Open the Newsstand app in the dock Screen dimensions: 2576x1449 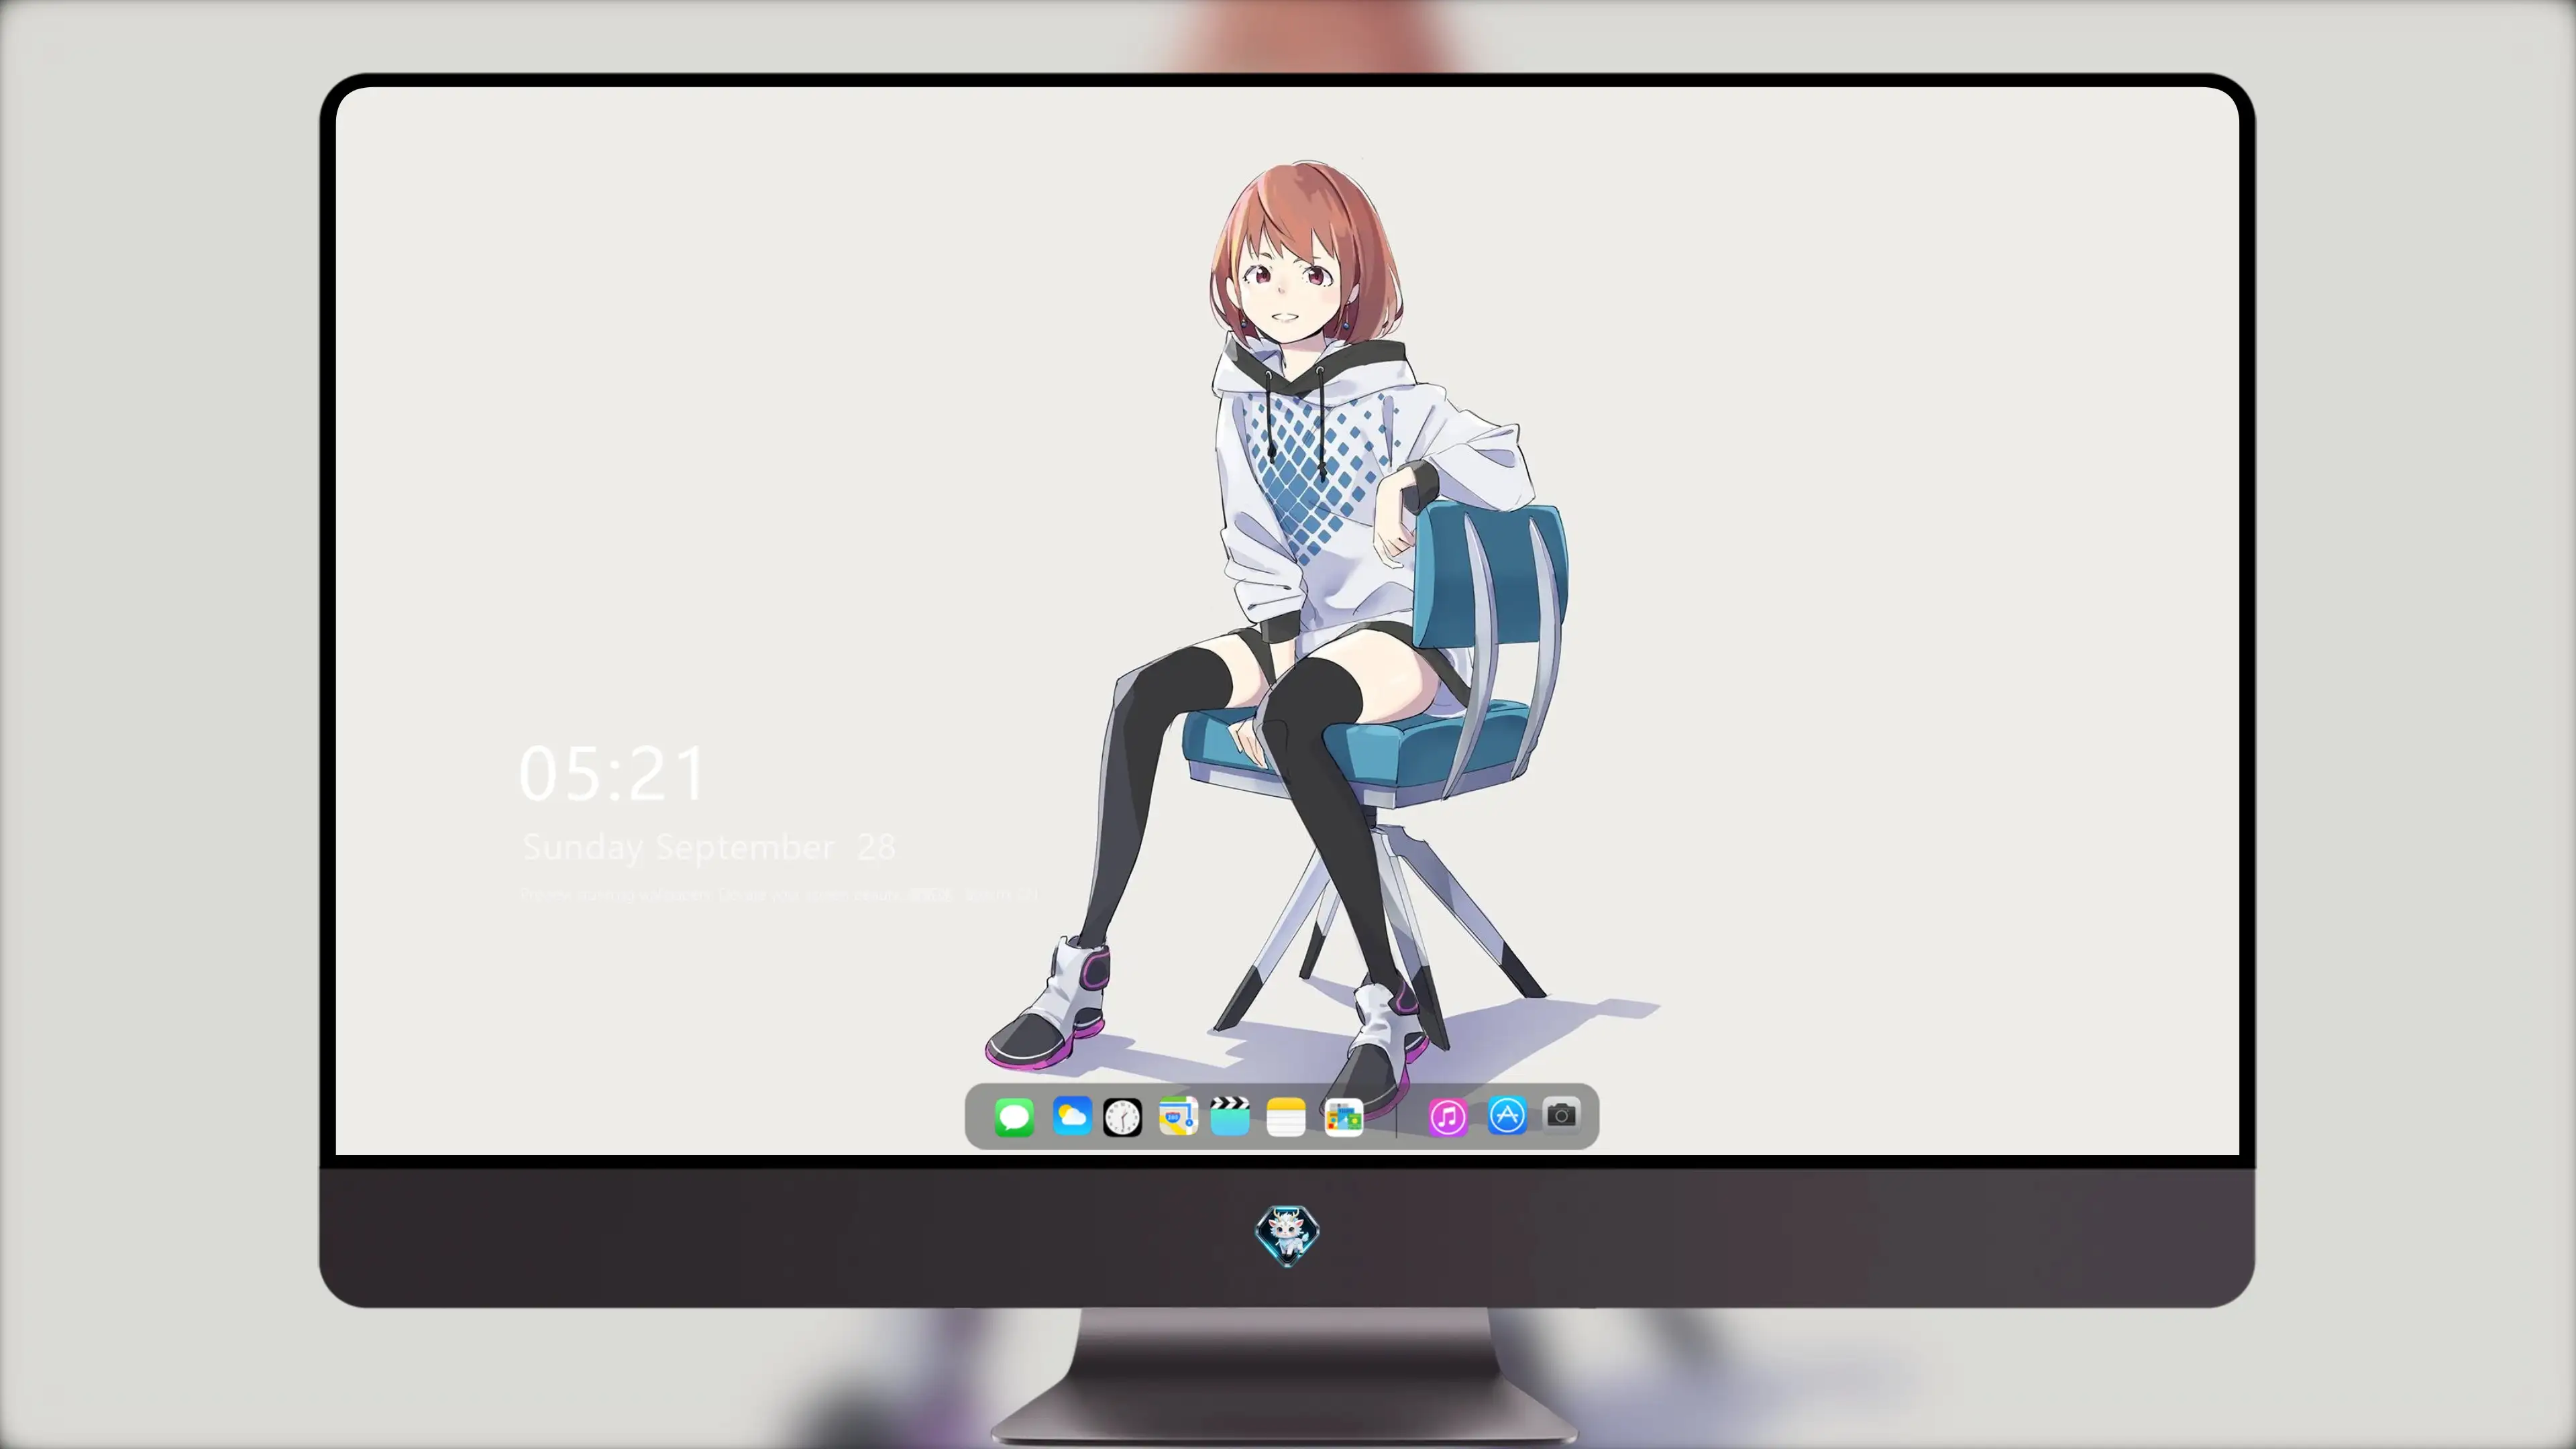point(1343,1117)
